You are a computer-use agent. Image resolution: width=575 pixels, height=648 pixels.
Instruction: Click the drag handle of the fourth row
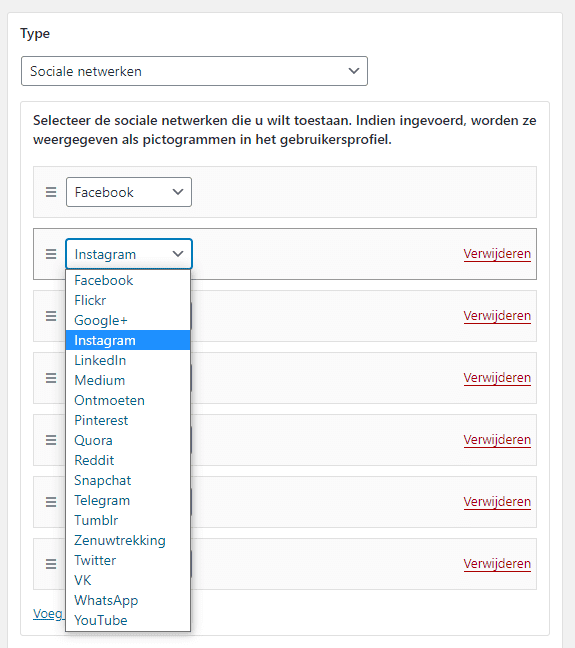click(51, 378)
